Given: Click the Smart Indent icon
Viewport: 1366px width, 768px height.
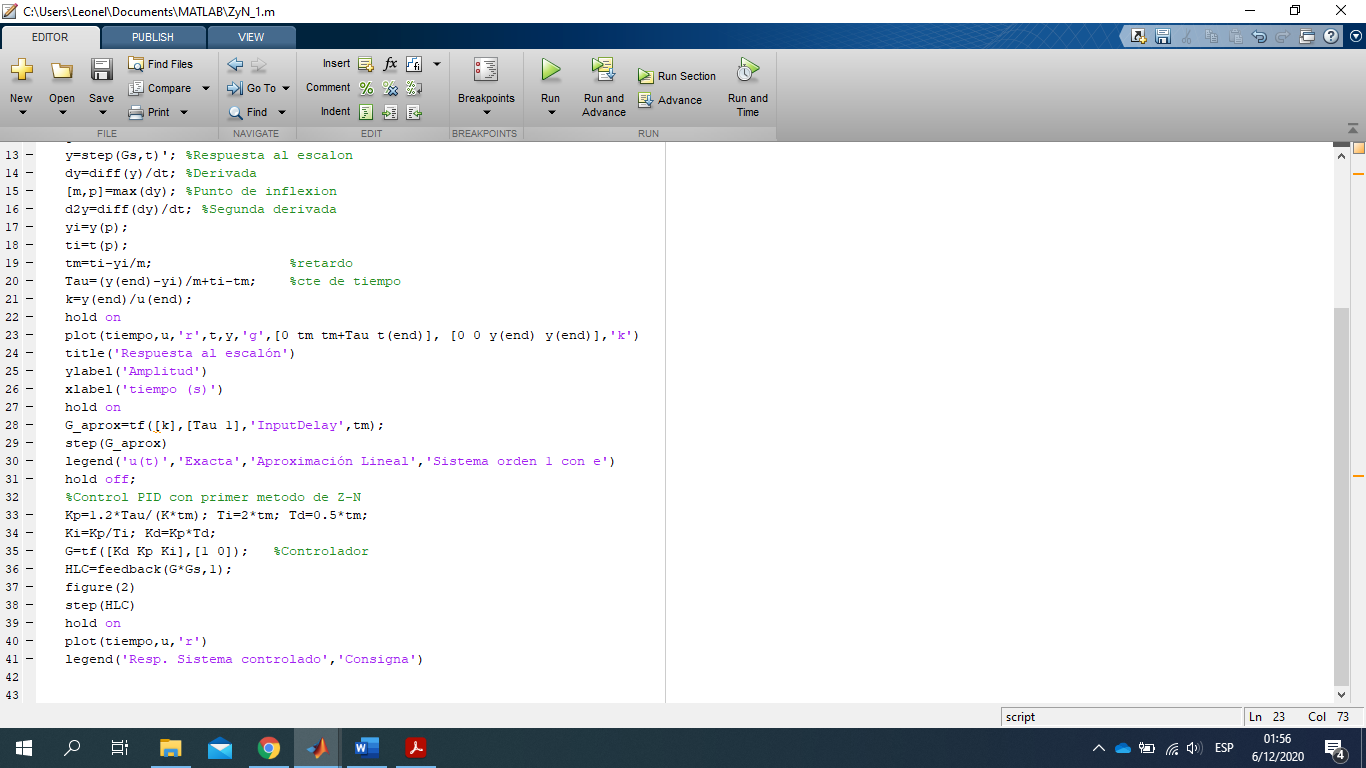Looking at the screenshot, I should tap(366, 112).
